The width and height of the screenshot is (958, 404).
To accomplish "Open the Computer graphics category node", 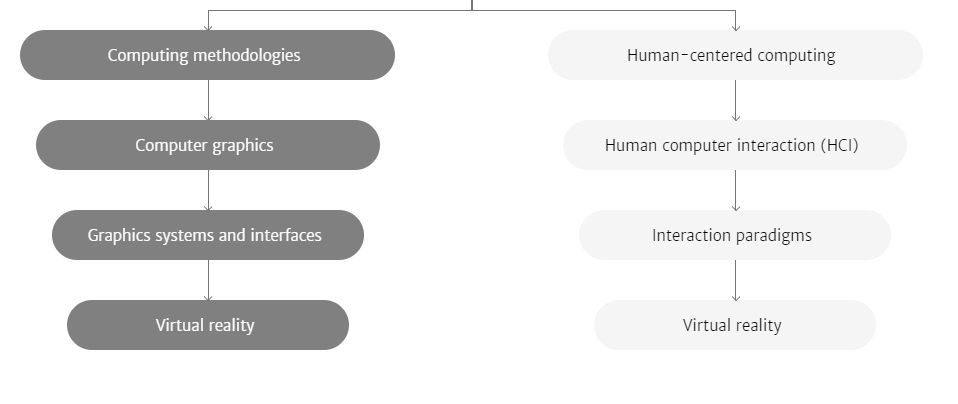I will [208, 145].
